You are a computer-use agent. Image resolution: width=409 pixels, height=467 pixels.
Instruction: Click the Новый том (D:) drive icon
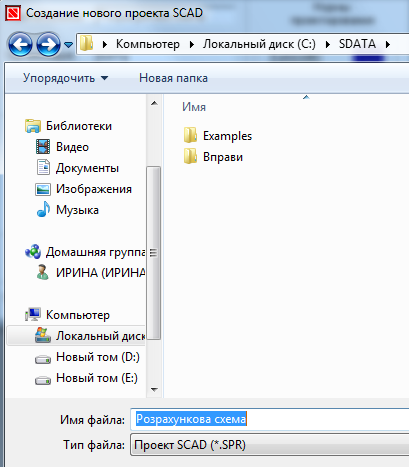tap(43, 359)
